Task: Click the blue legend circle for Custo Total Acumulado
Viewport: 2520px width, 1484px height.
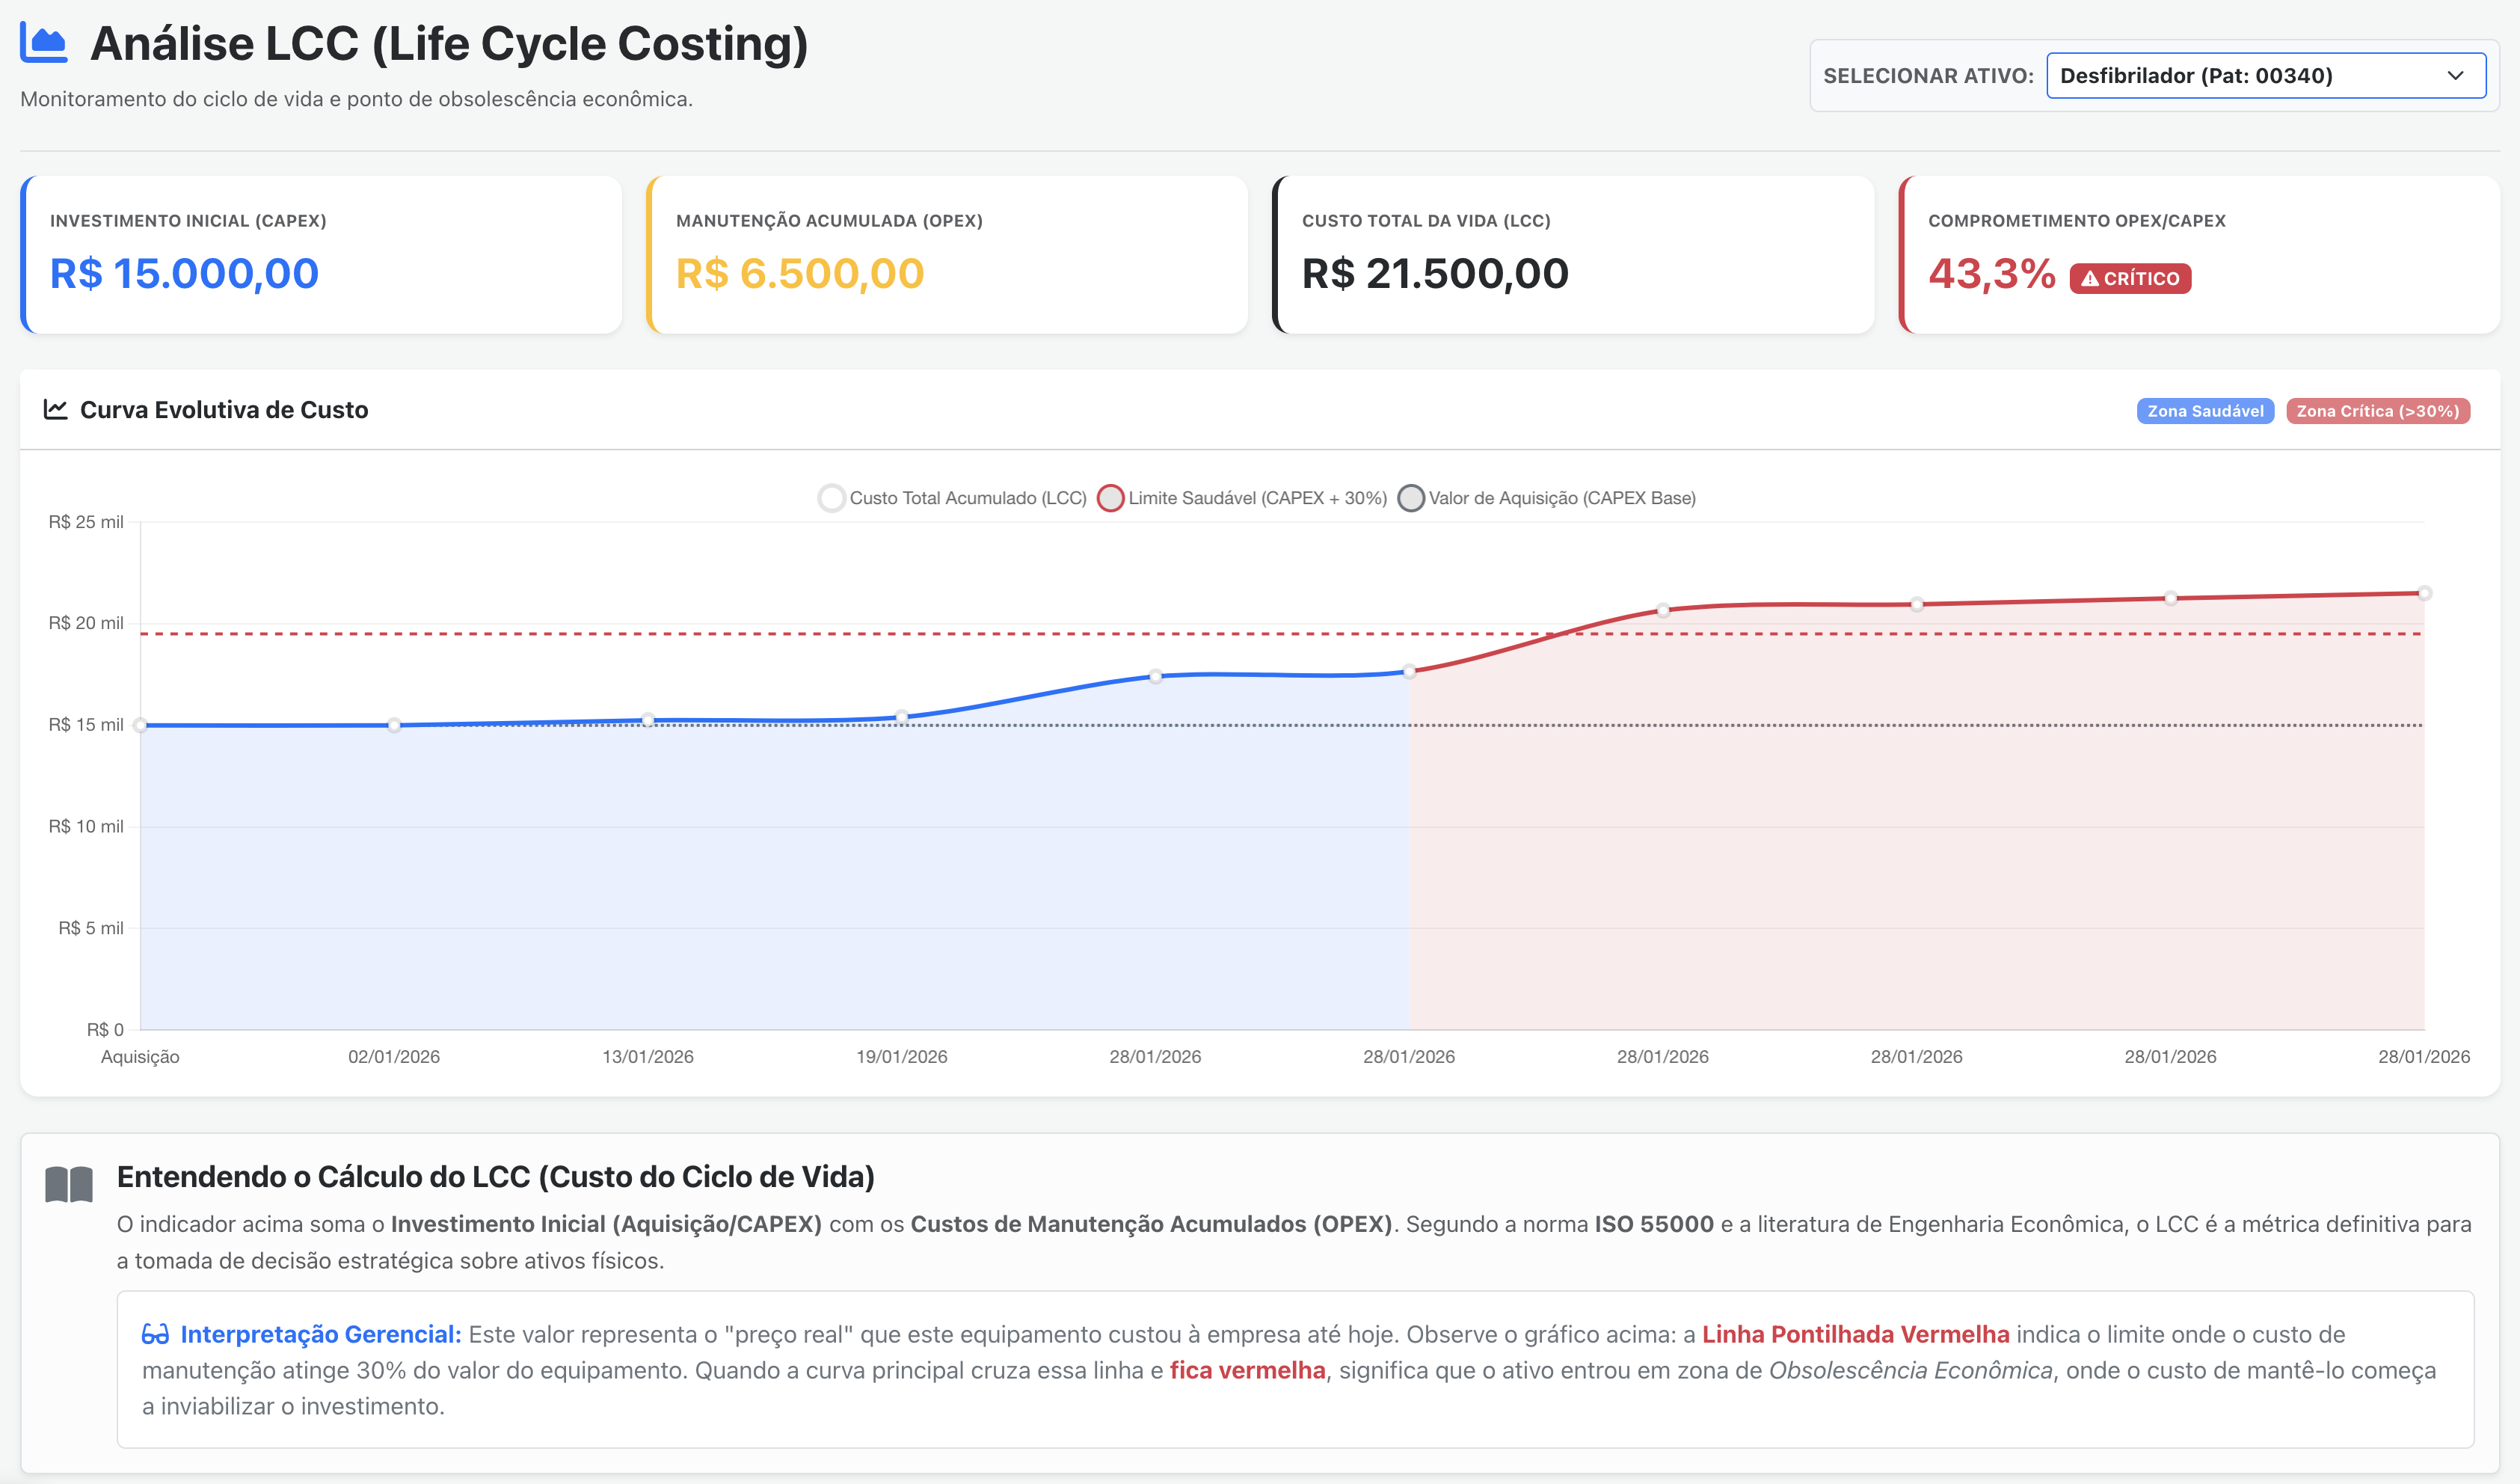Action: (x=831, y=497)
